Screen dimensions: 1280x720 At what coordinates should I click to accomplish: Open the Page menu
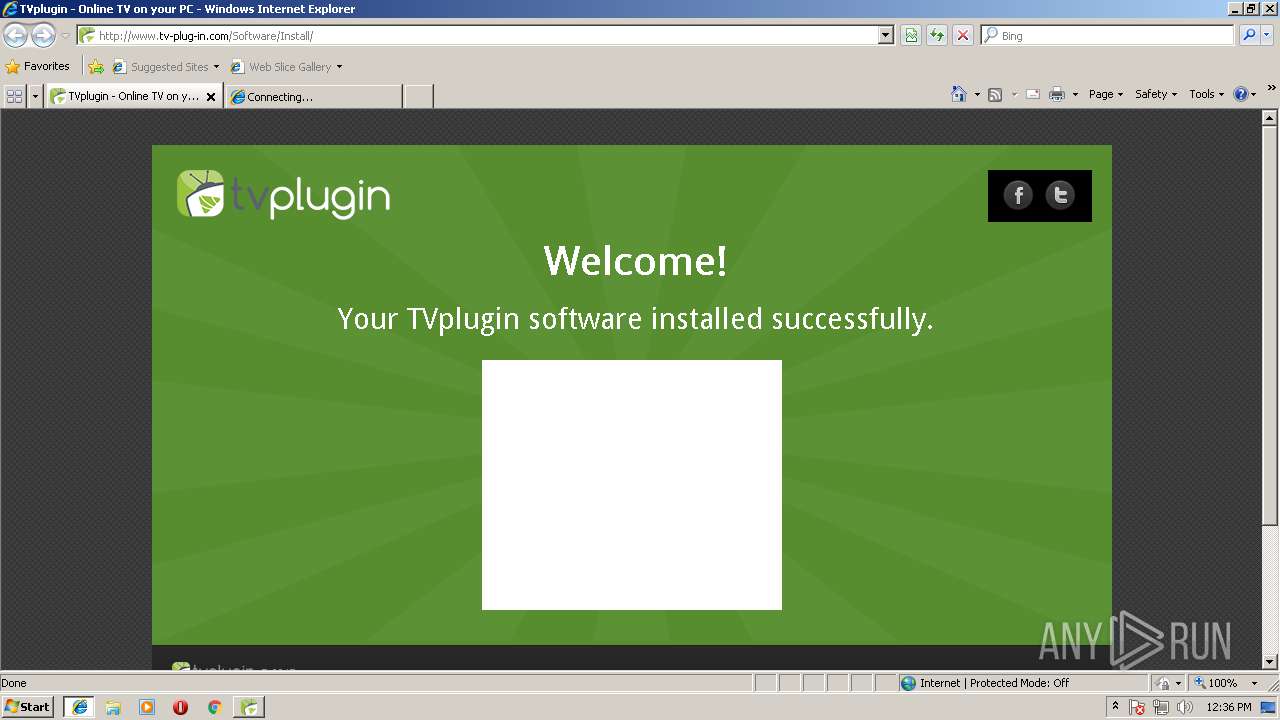1106,94
